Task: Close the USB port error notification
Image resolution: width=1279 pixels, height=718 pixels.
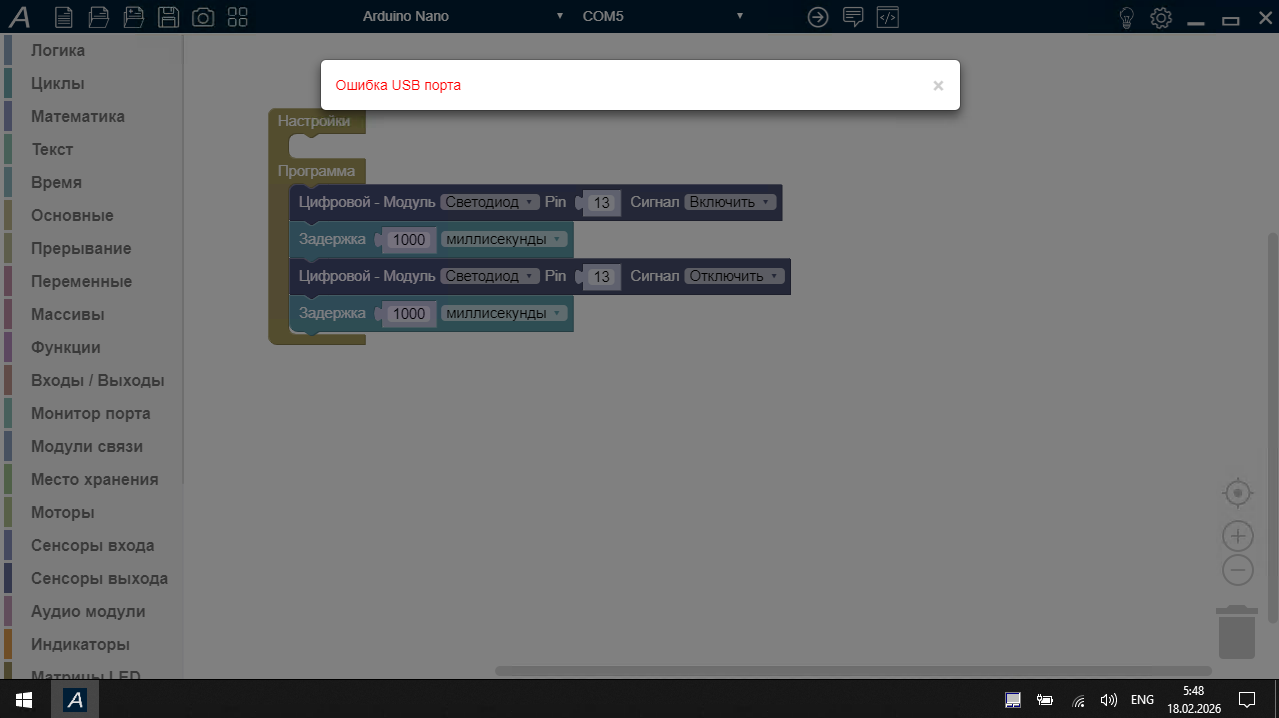Action: pos(938,86)
